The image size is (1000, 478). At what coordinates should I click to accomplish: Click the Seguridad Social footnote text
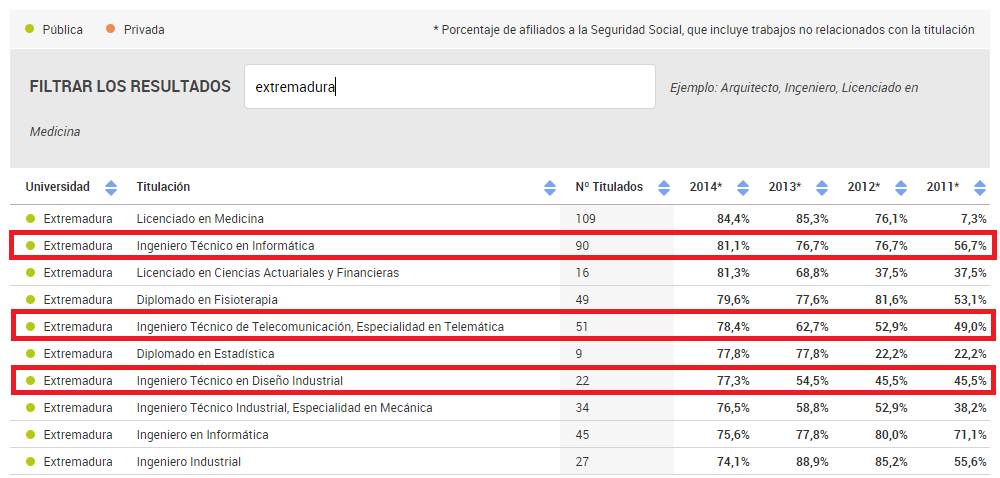coord(703,29)
